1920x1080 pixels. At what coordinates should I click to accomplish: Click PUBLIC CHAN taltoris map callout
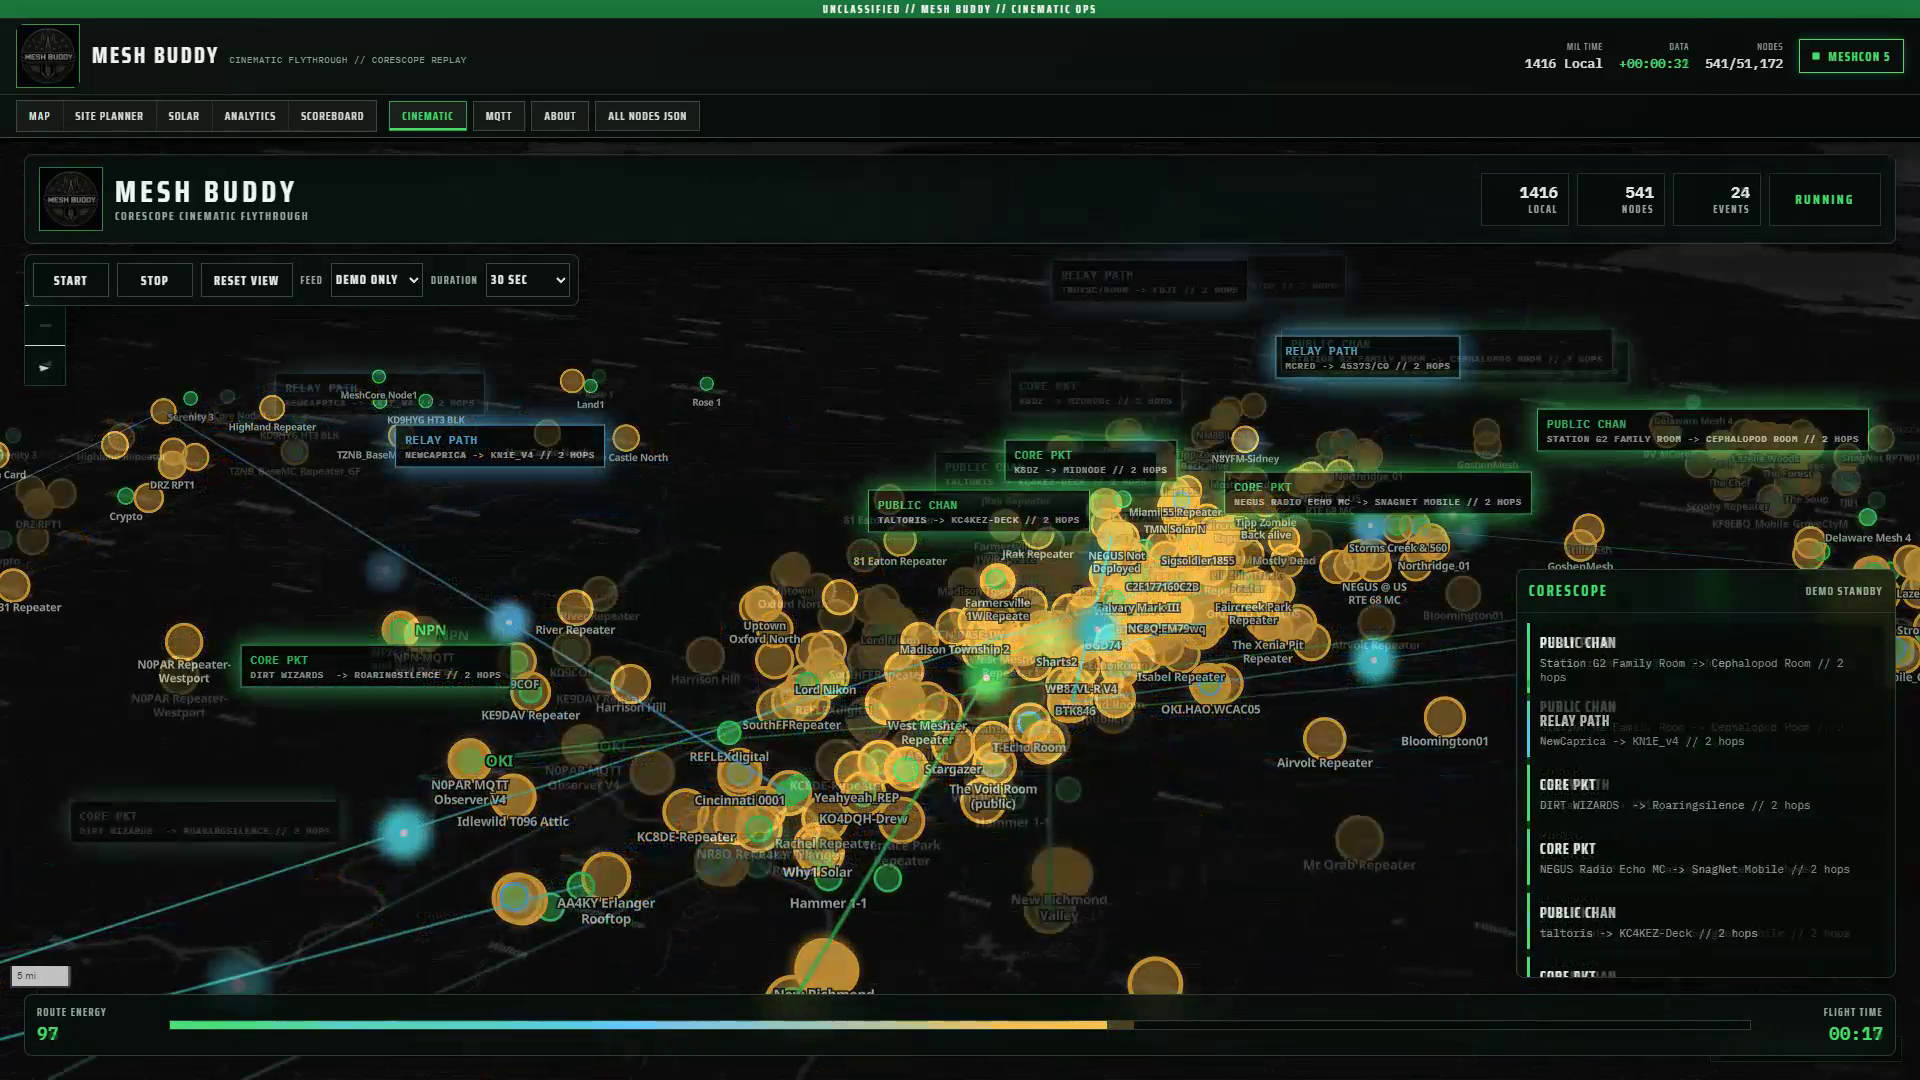coord(978,512)
